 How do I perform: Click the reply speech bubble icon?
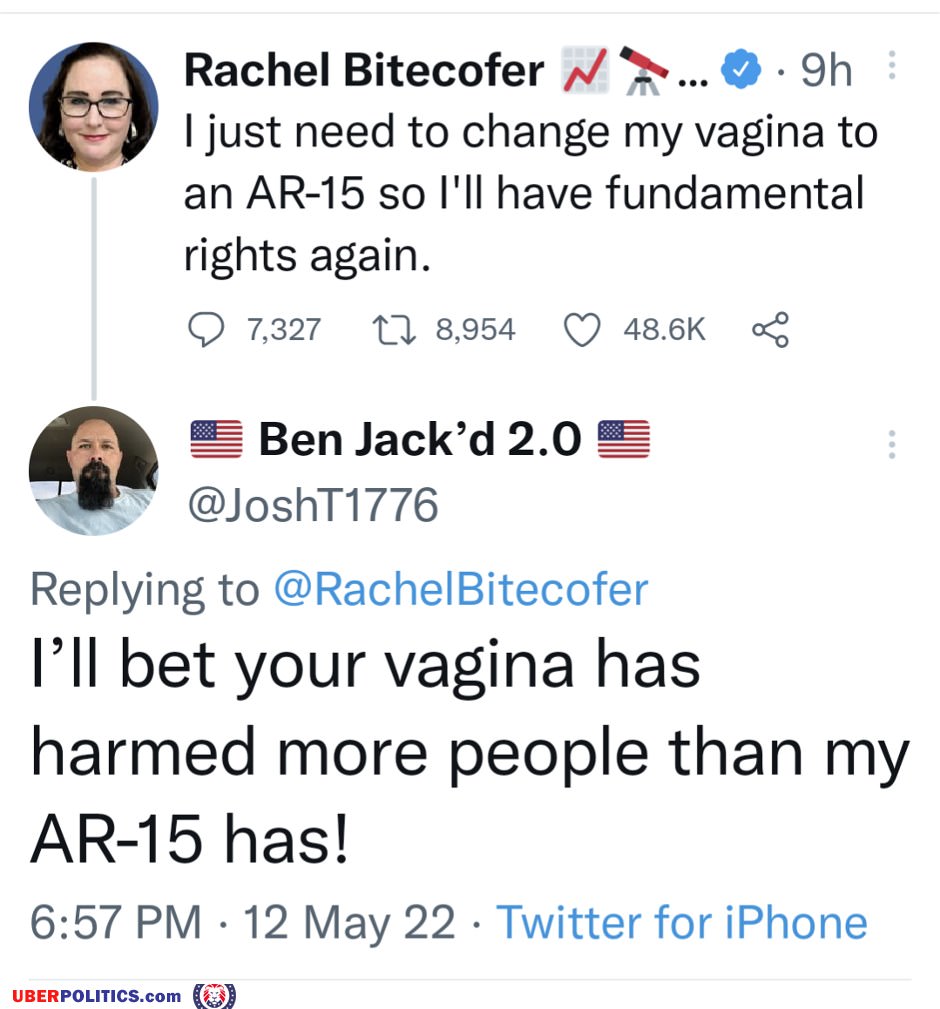coord(206,329)
